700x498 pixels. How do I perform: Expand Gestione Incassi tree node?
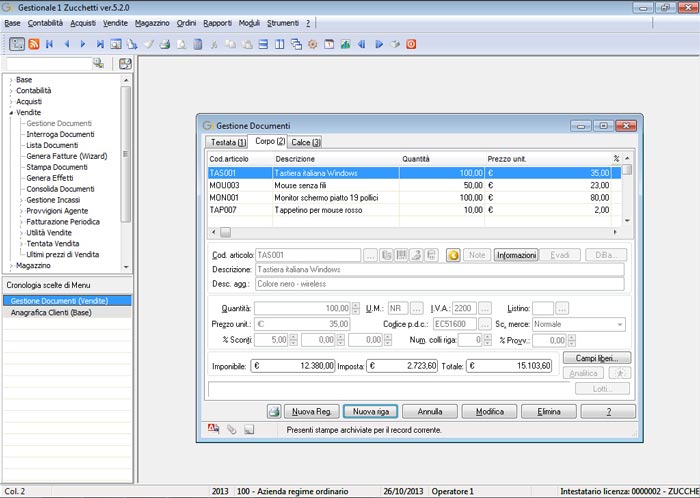tap(21, 200)
